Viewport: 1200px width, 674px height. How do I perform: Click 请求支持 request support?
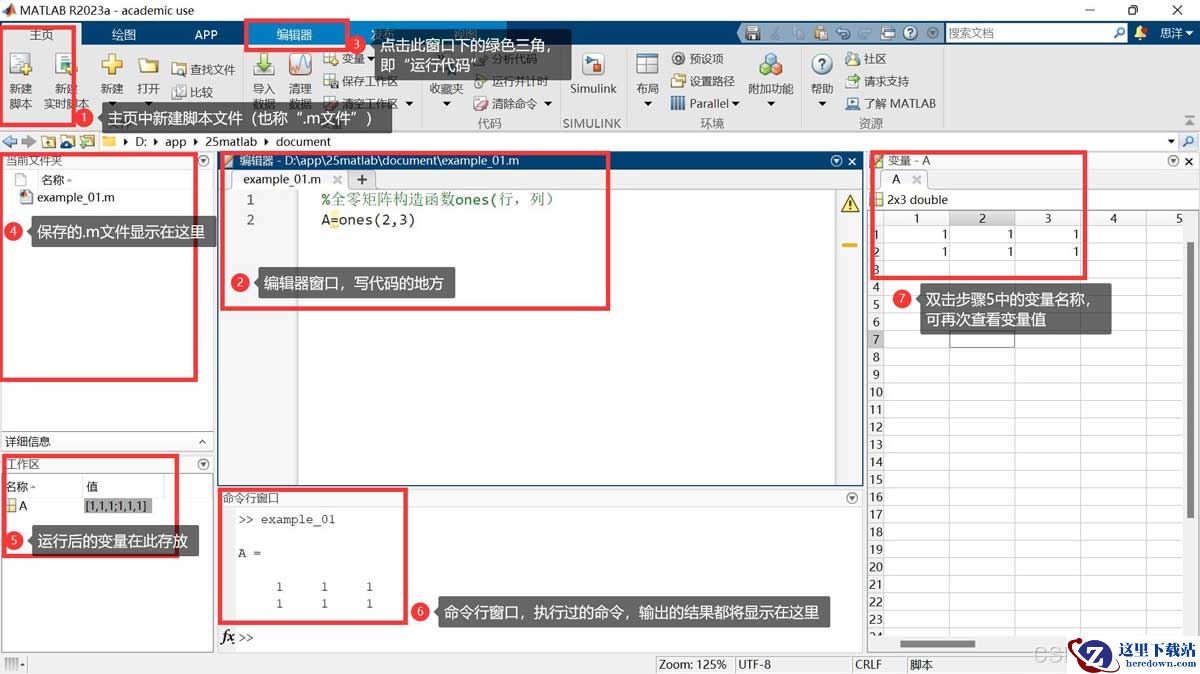[877, 81]
